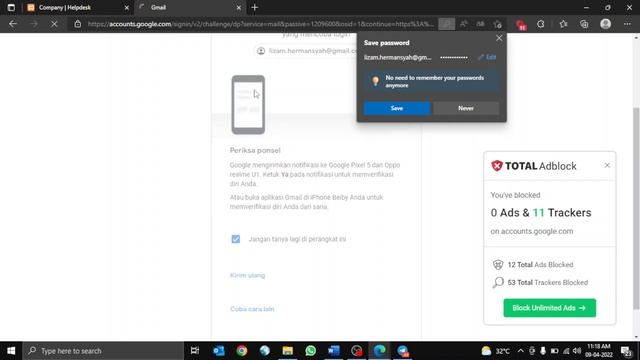Click the browser Back arrow
This screenshot has height=360, width=640.
(13, 24)
